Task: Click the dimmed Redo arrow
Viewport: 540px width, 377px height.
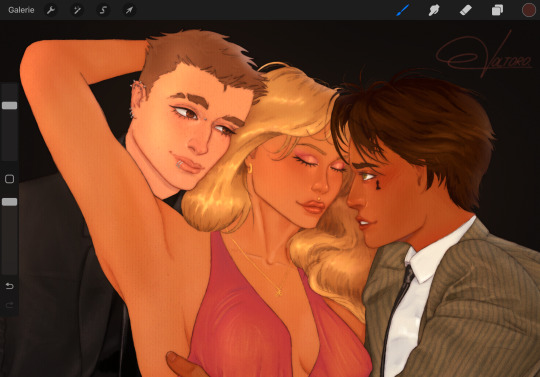Action: tap(9, 305)
